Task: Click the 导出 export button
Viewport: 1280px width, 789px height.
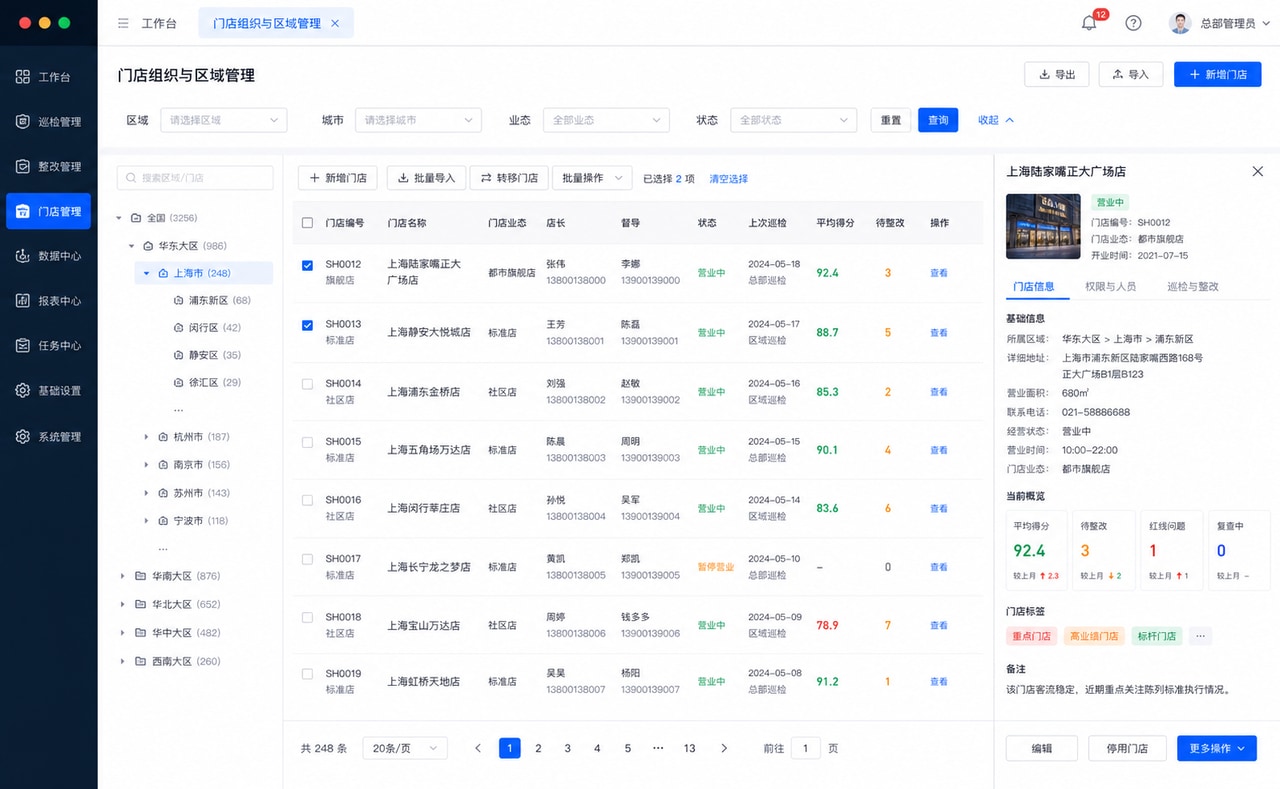Action: point(1057,74)
